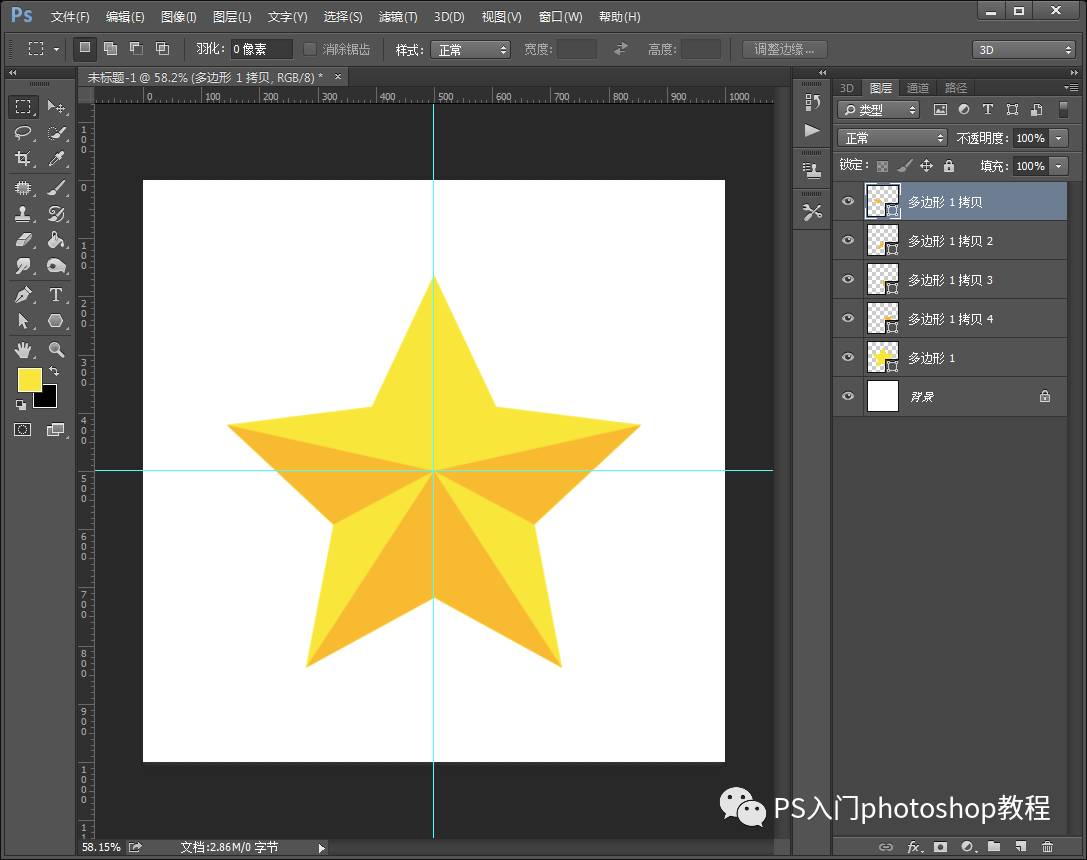Image resolution: width=1087 pixels, height=860 pixels.
Task: Open the 类型 layer filter dropdown
Action: (x=878, y=109)
